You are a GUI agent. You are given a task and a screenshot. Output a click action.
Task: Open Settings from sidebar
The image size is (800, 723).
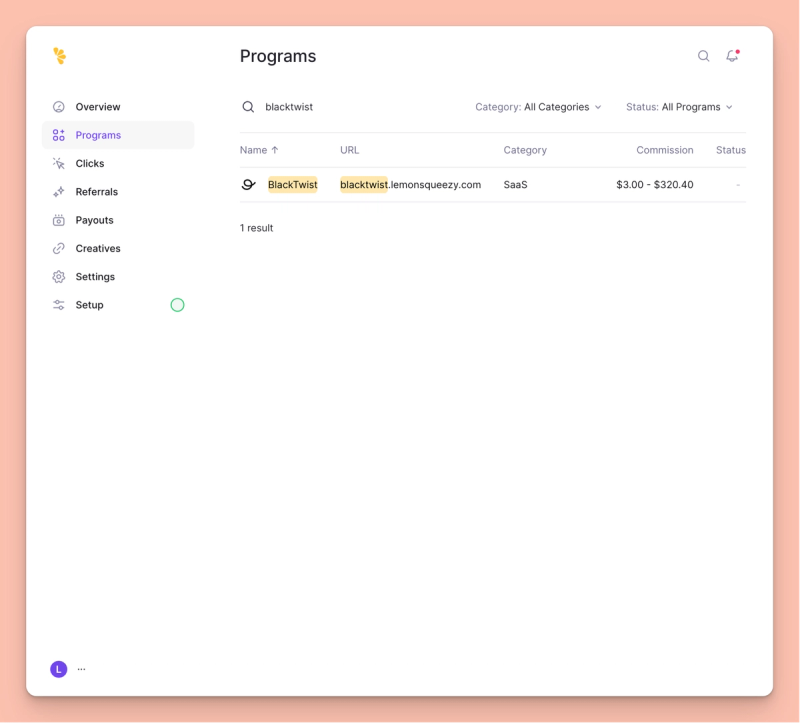(x=118, y=277)
